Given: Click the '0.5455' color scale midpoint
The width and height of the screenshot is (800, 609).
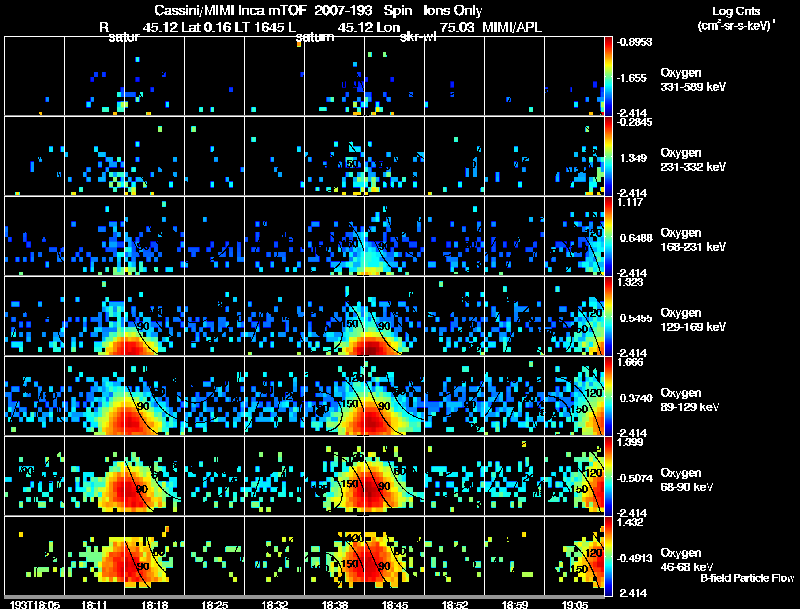Looking at the screenshot, I should click(636, 318).
